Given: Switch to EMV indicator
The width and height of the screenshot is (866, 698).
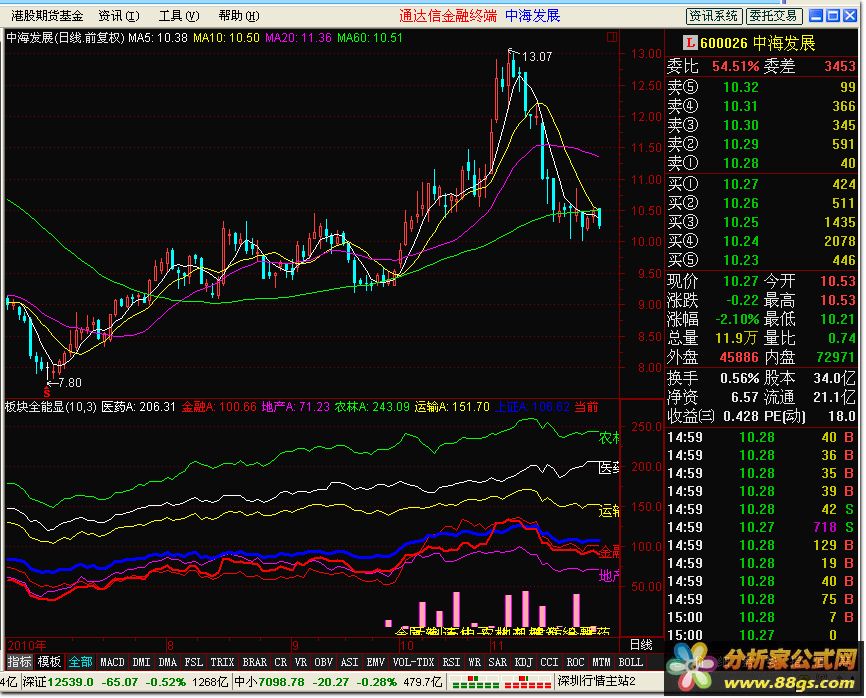Looking at the screenshot, I should pyautogui.click(x=376, y=662).
